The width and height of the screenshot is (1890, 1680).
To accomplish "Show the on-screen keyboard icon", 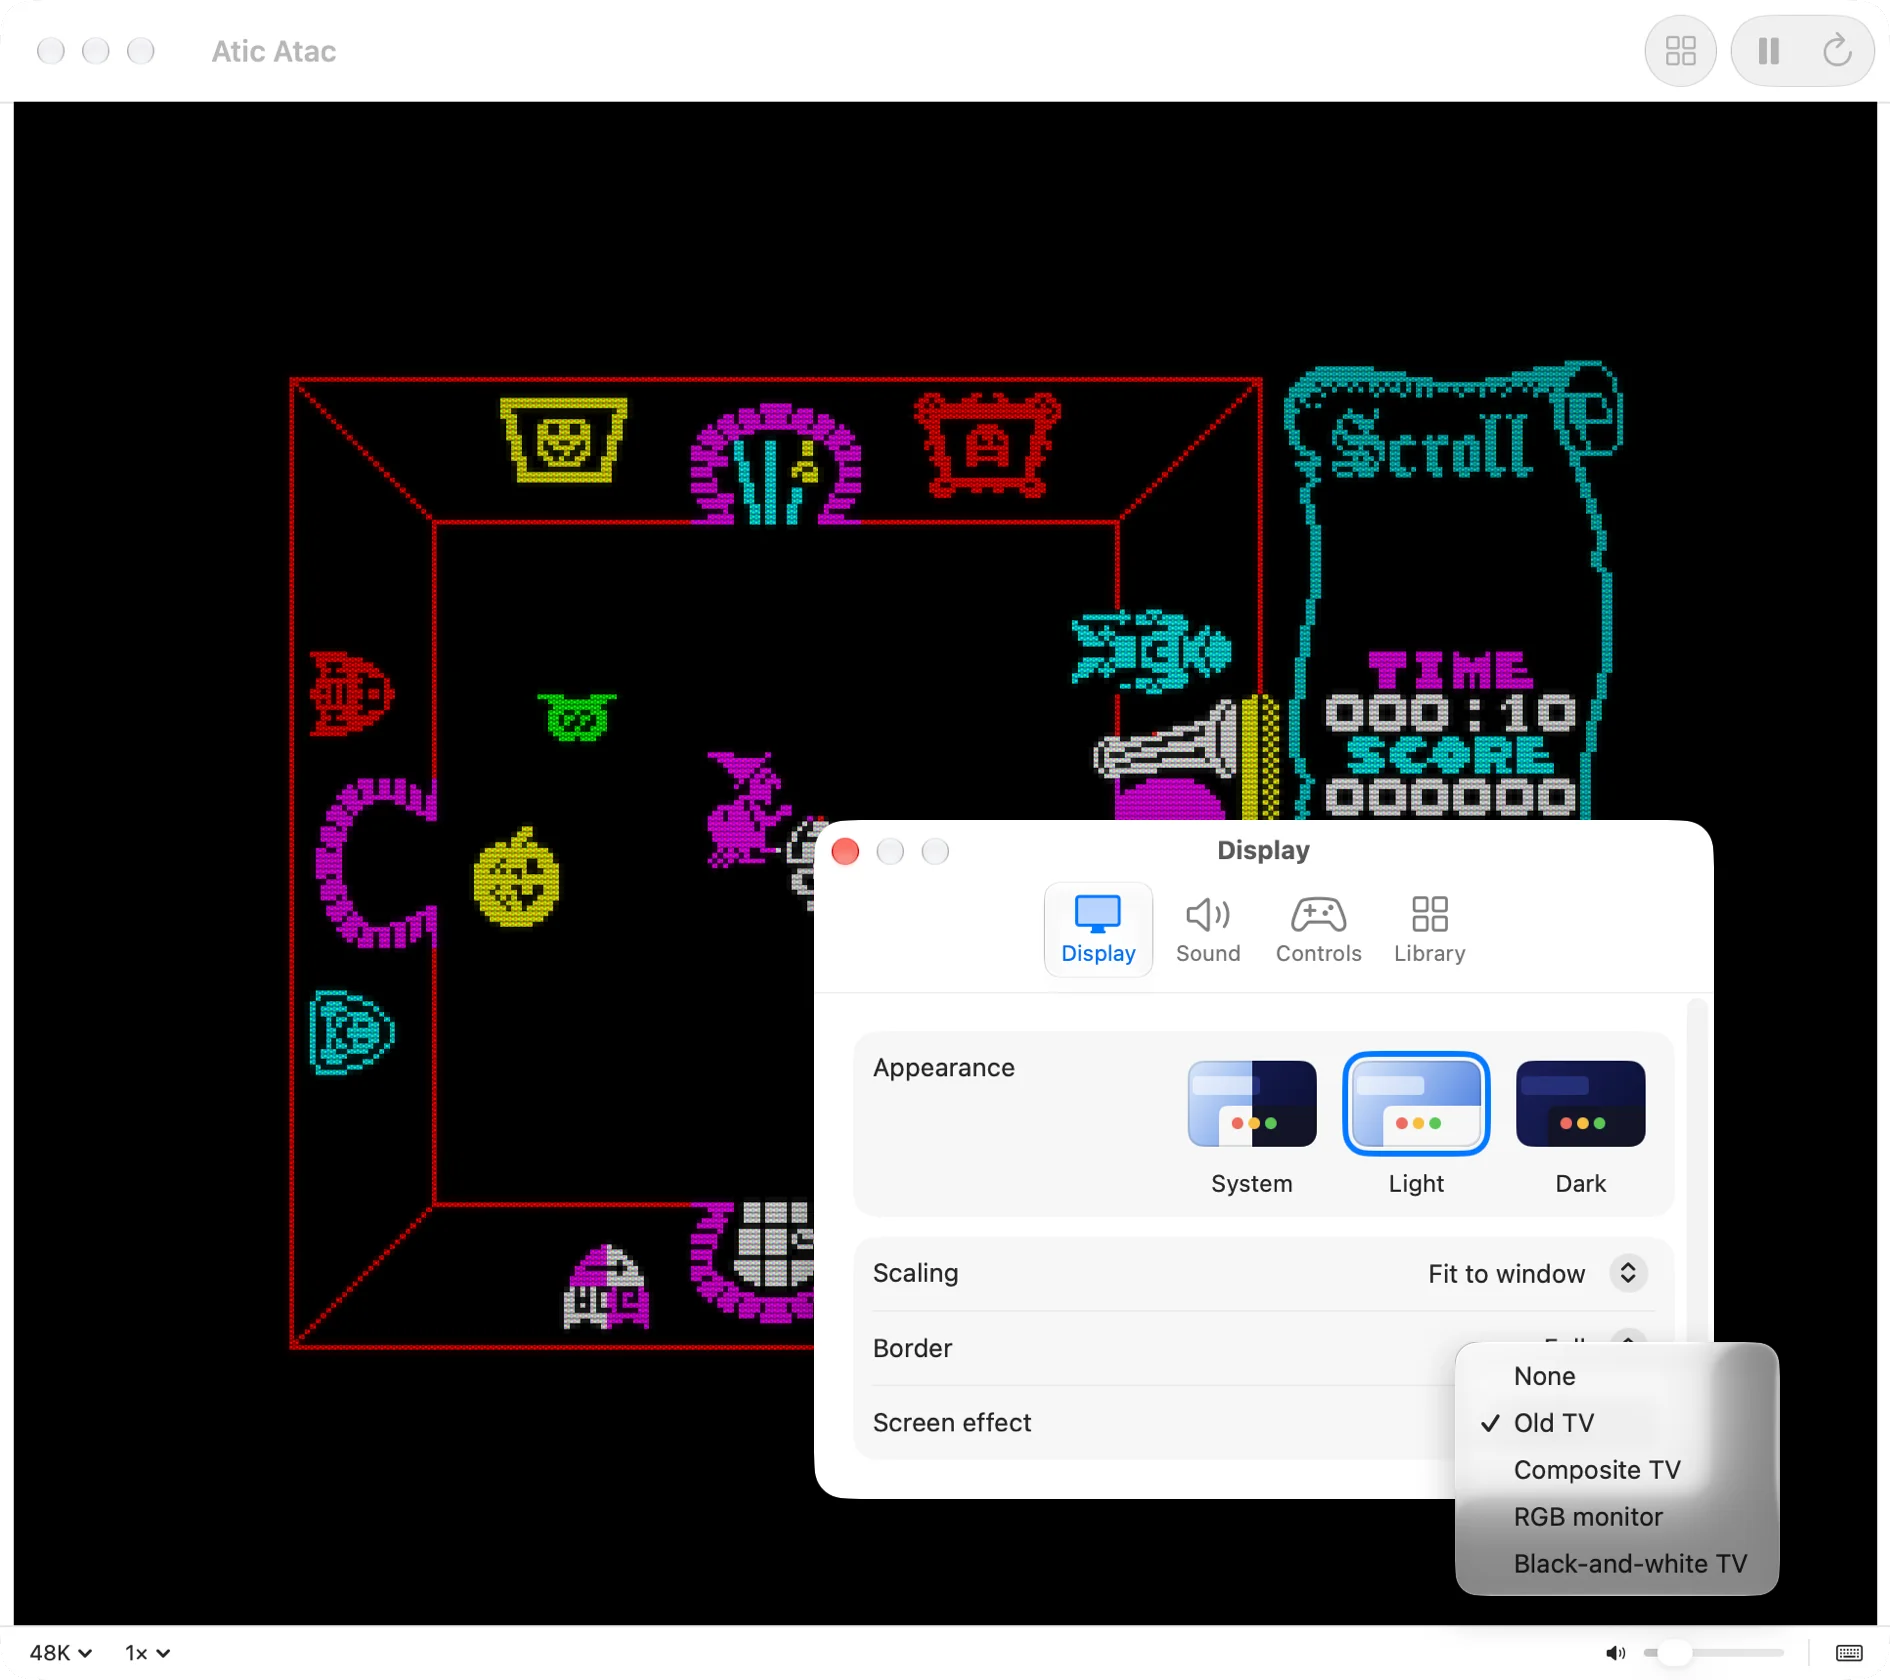I will (x=1849, y=1653).
